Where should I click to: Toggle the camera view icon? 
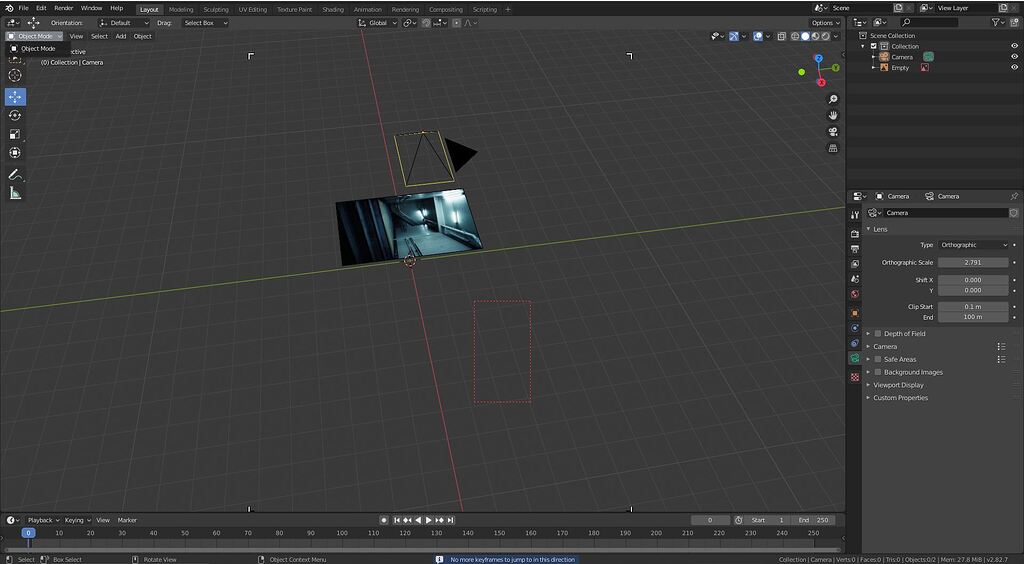pos(833,132)
